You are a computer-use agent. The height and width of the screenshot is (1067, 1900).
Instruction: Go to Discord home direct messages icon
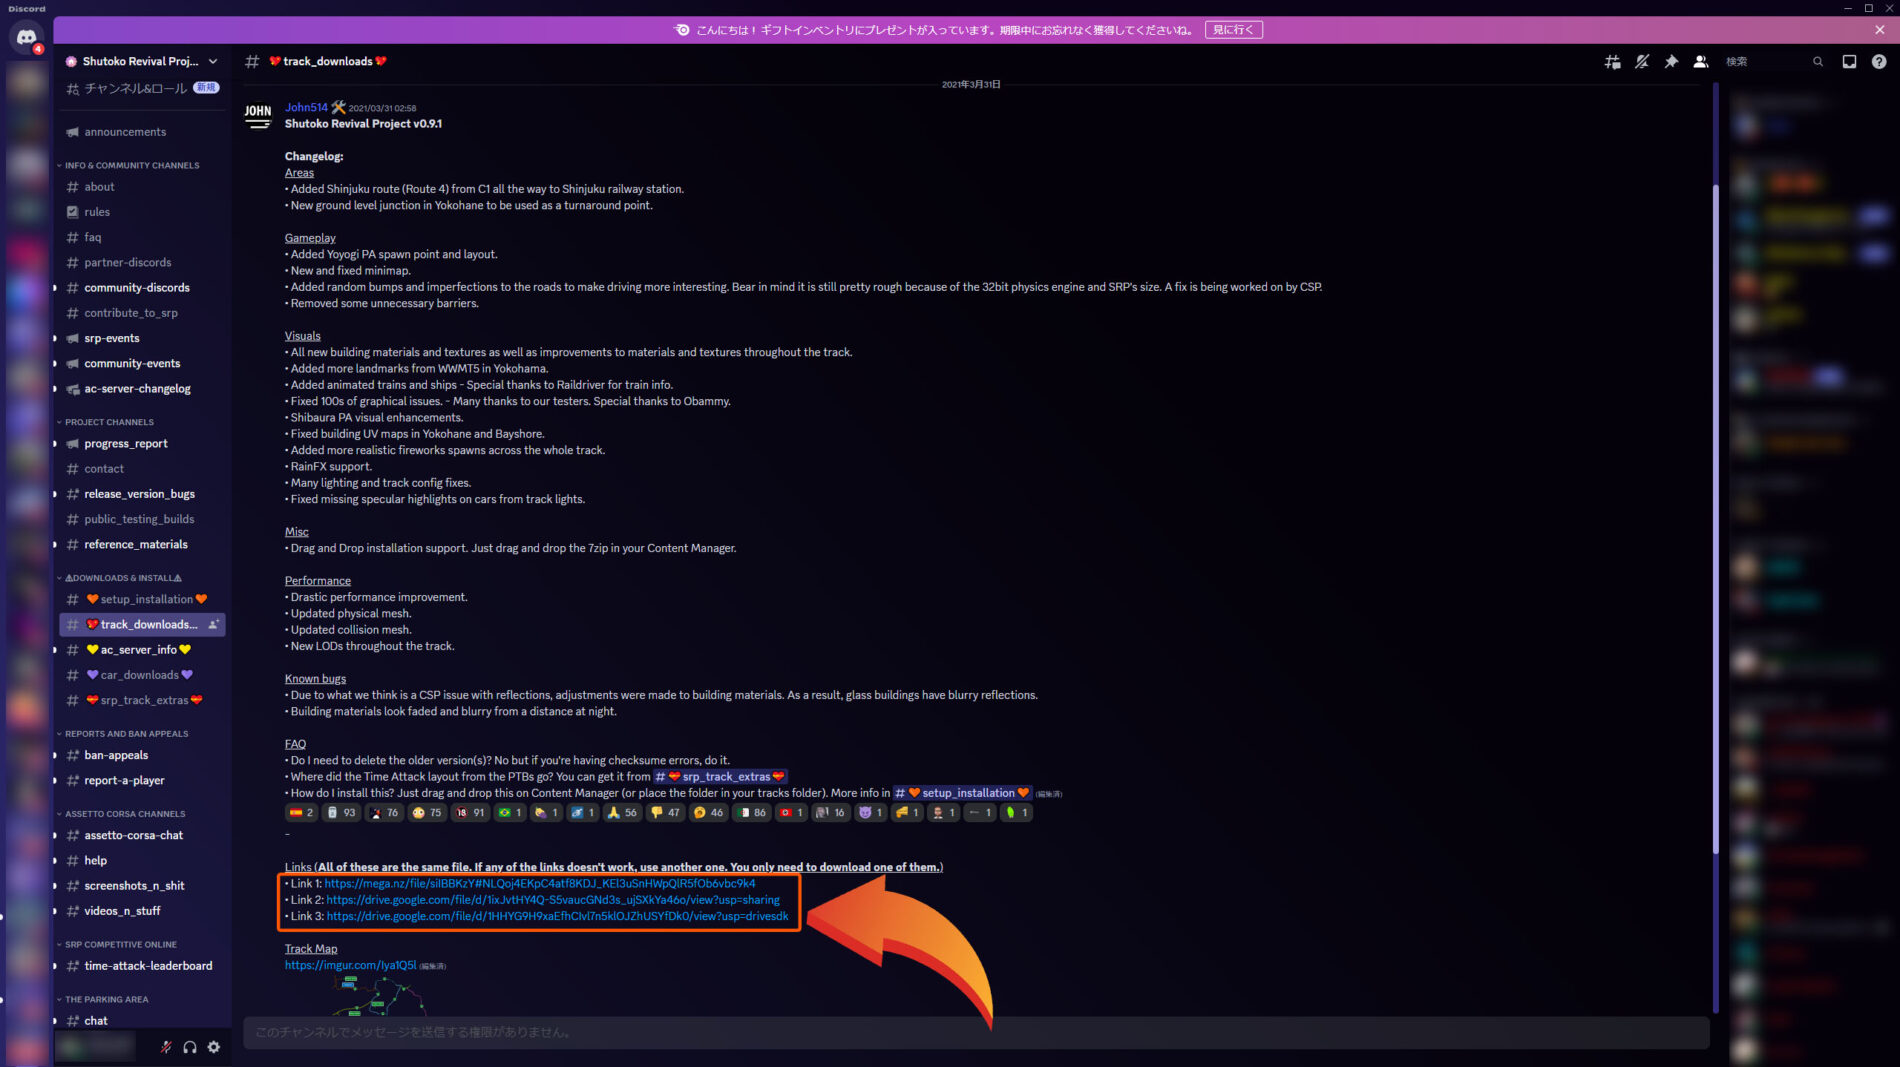(x=26, y=37)
